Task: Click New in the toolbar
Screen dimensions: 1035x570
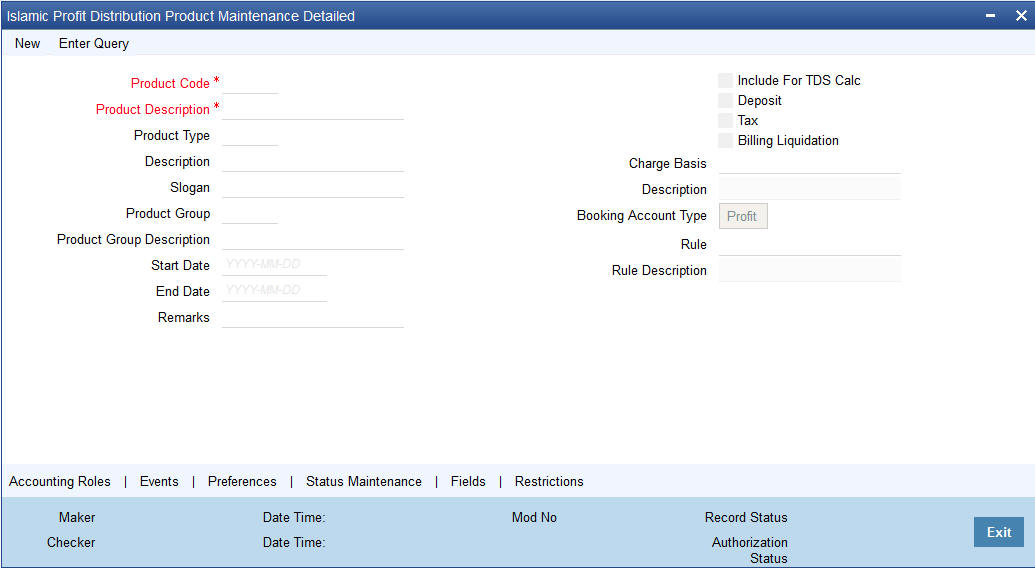Action: 28,44
